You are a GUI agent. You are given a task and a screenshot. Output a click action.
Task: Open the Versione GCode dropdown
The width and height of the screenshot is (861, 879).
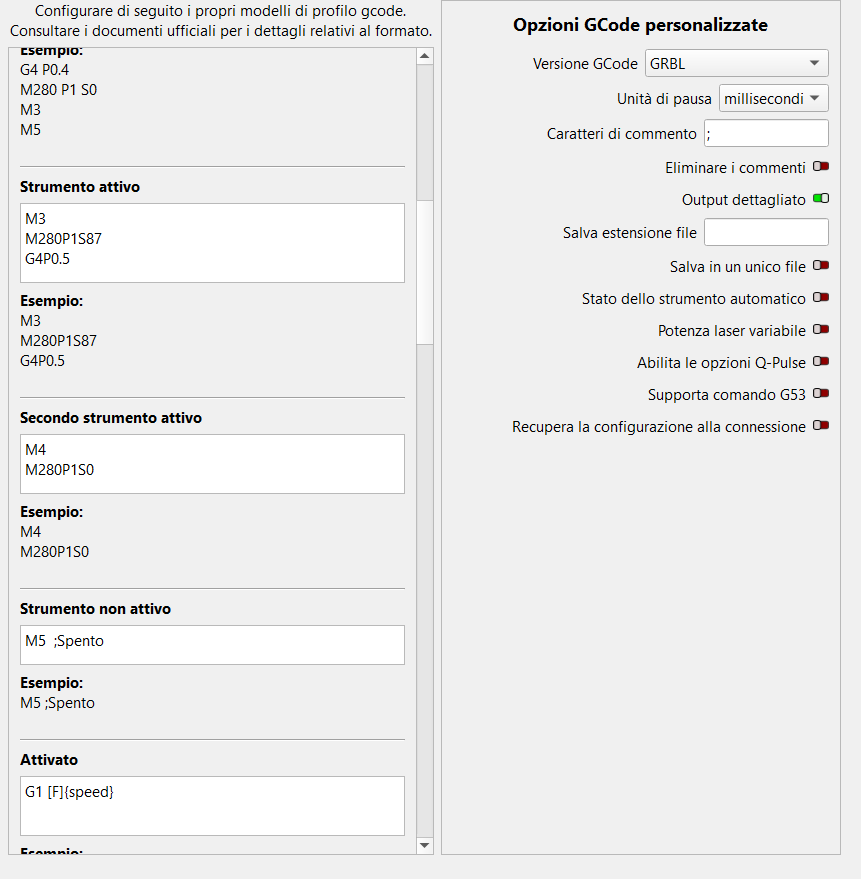736,64
